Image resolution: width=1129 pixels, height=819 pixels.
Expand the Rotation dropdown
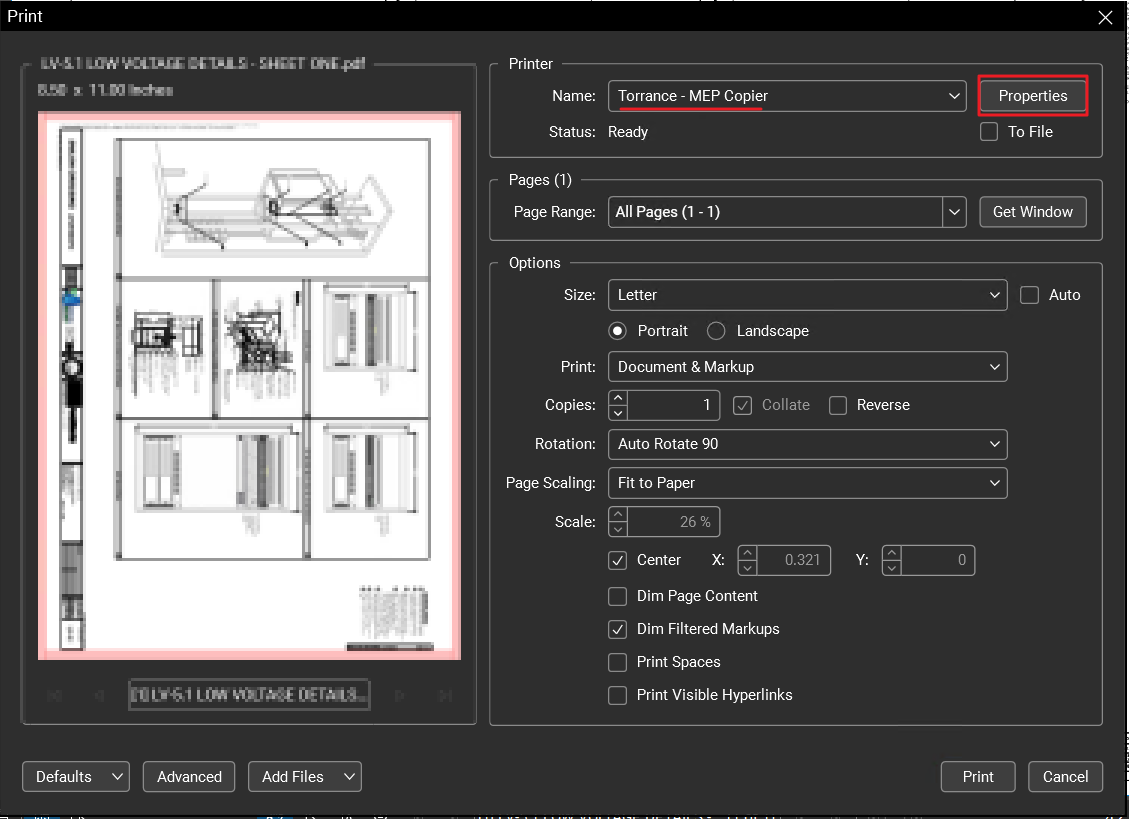(807, 444)
